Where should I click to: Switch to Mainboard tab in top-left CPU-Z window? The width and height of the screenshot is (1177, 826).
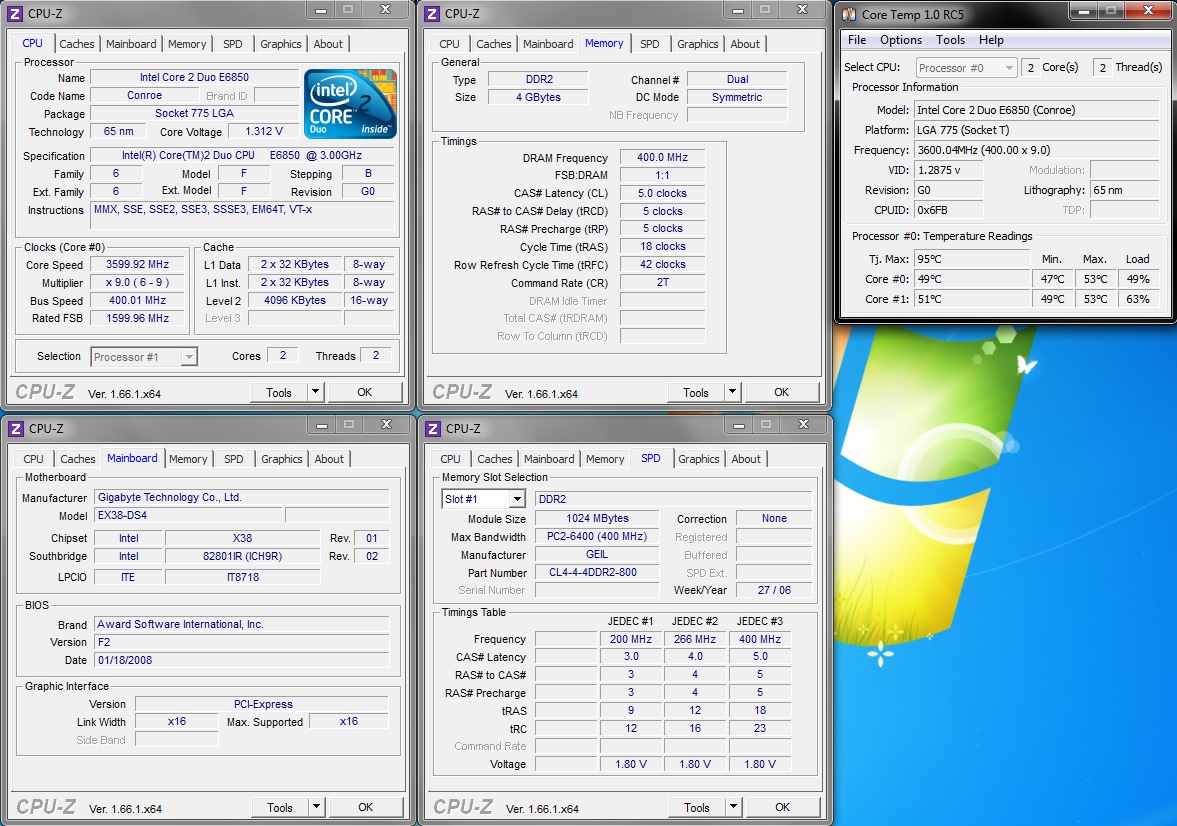131,44
